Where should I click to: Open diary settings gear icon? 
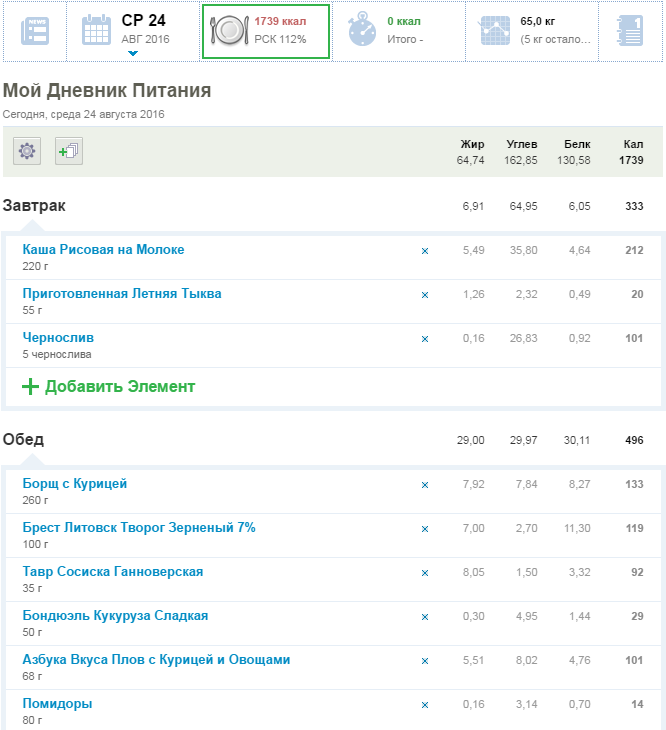point(27,151)
